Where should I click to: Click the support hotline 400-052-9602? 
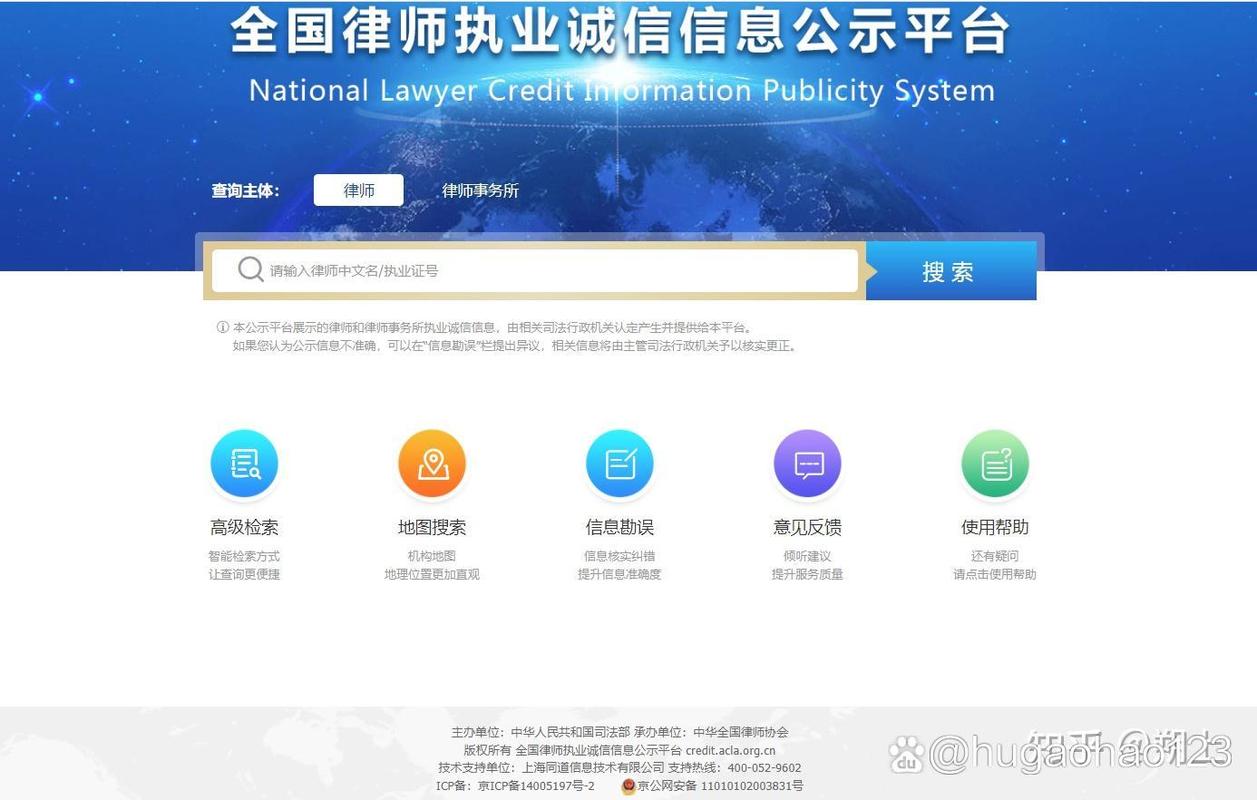[x=764, y=768]
